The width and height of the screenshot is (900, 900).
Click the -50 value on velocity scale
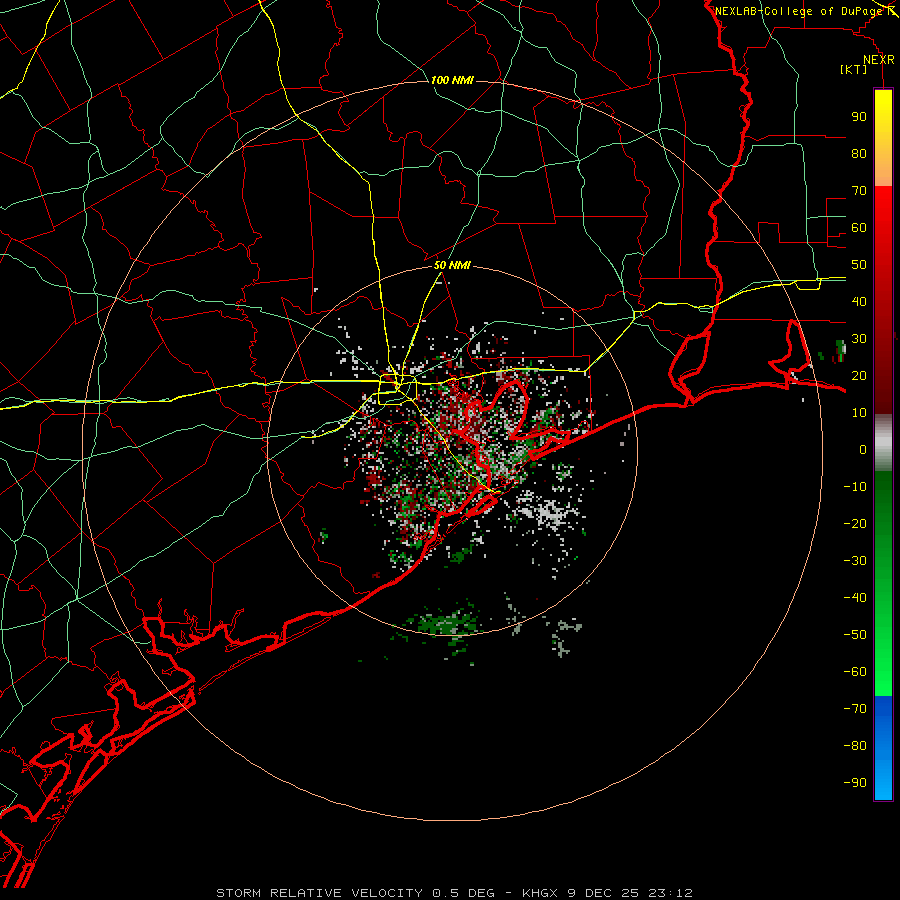855,635
